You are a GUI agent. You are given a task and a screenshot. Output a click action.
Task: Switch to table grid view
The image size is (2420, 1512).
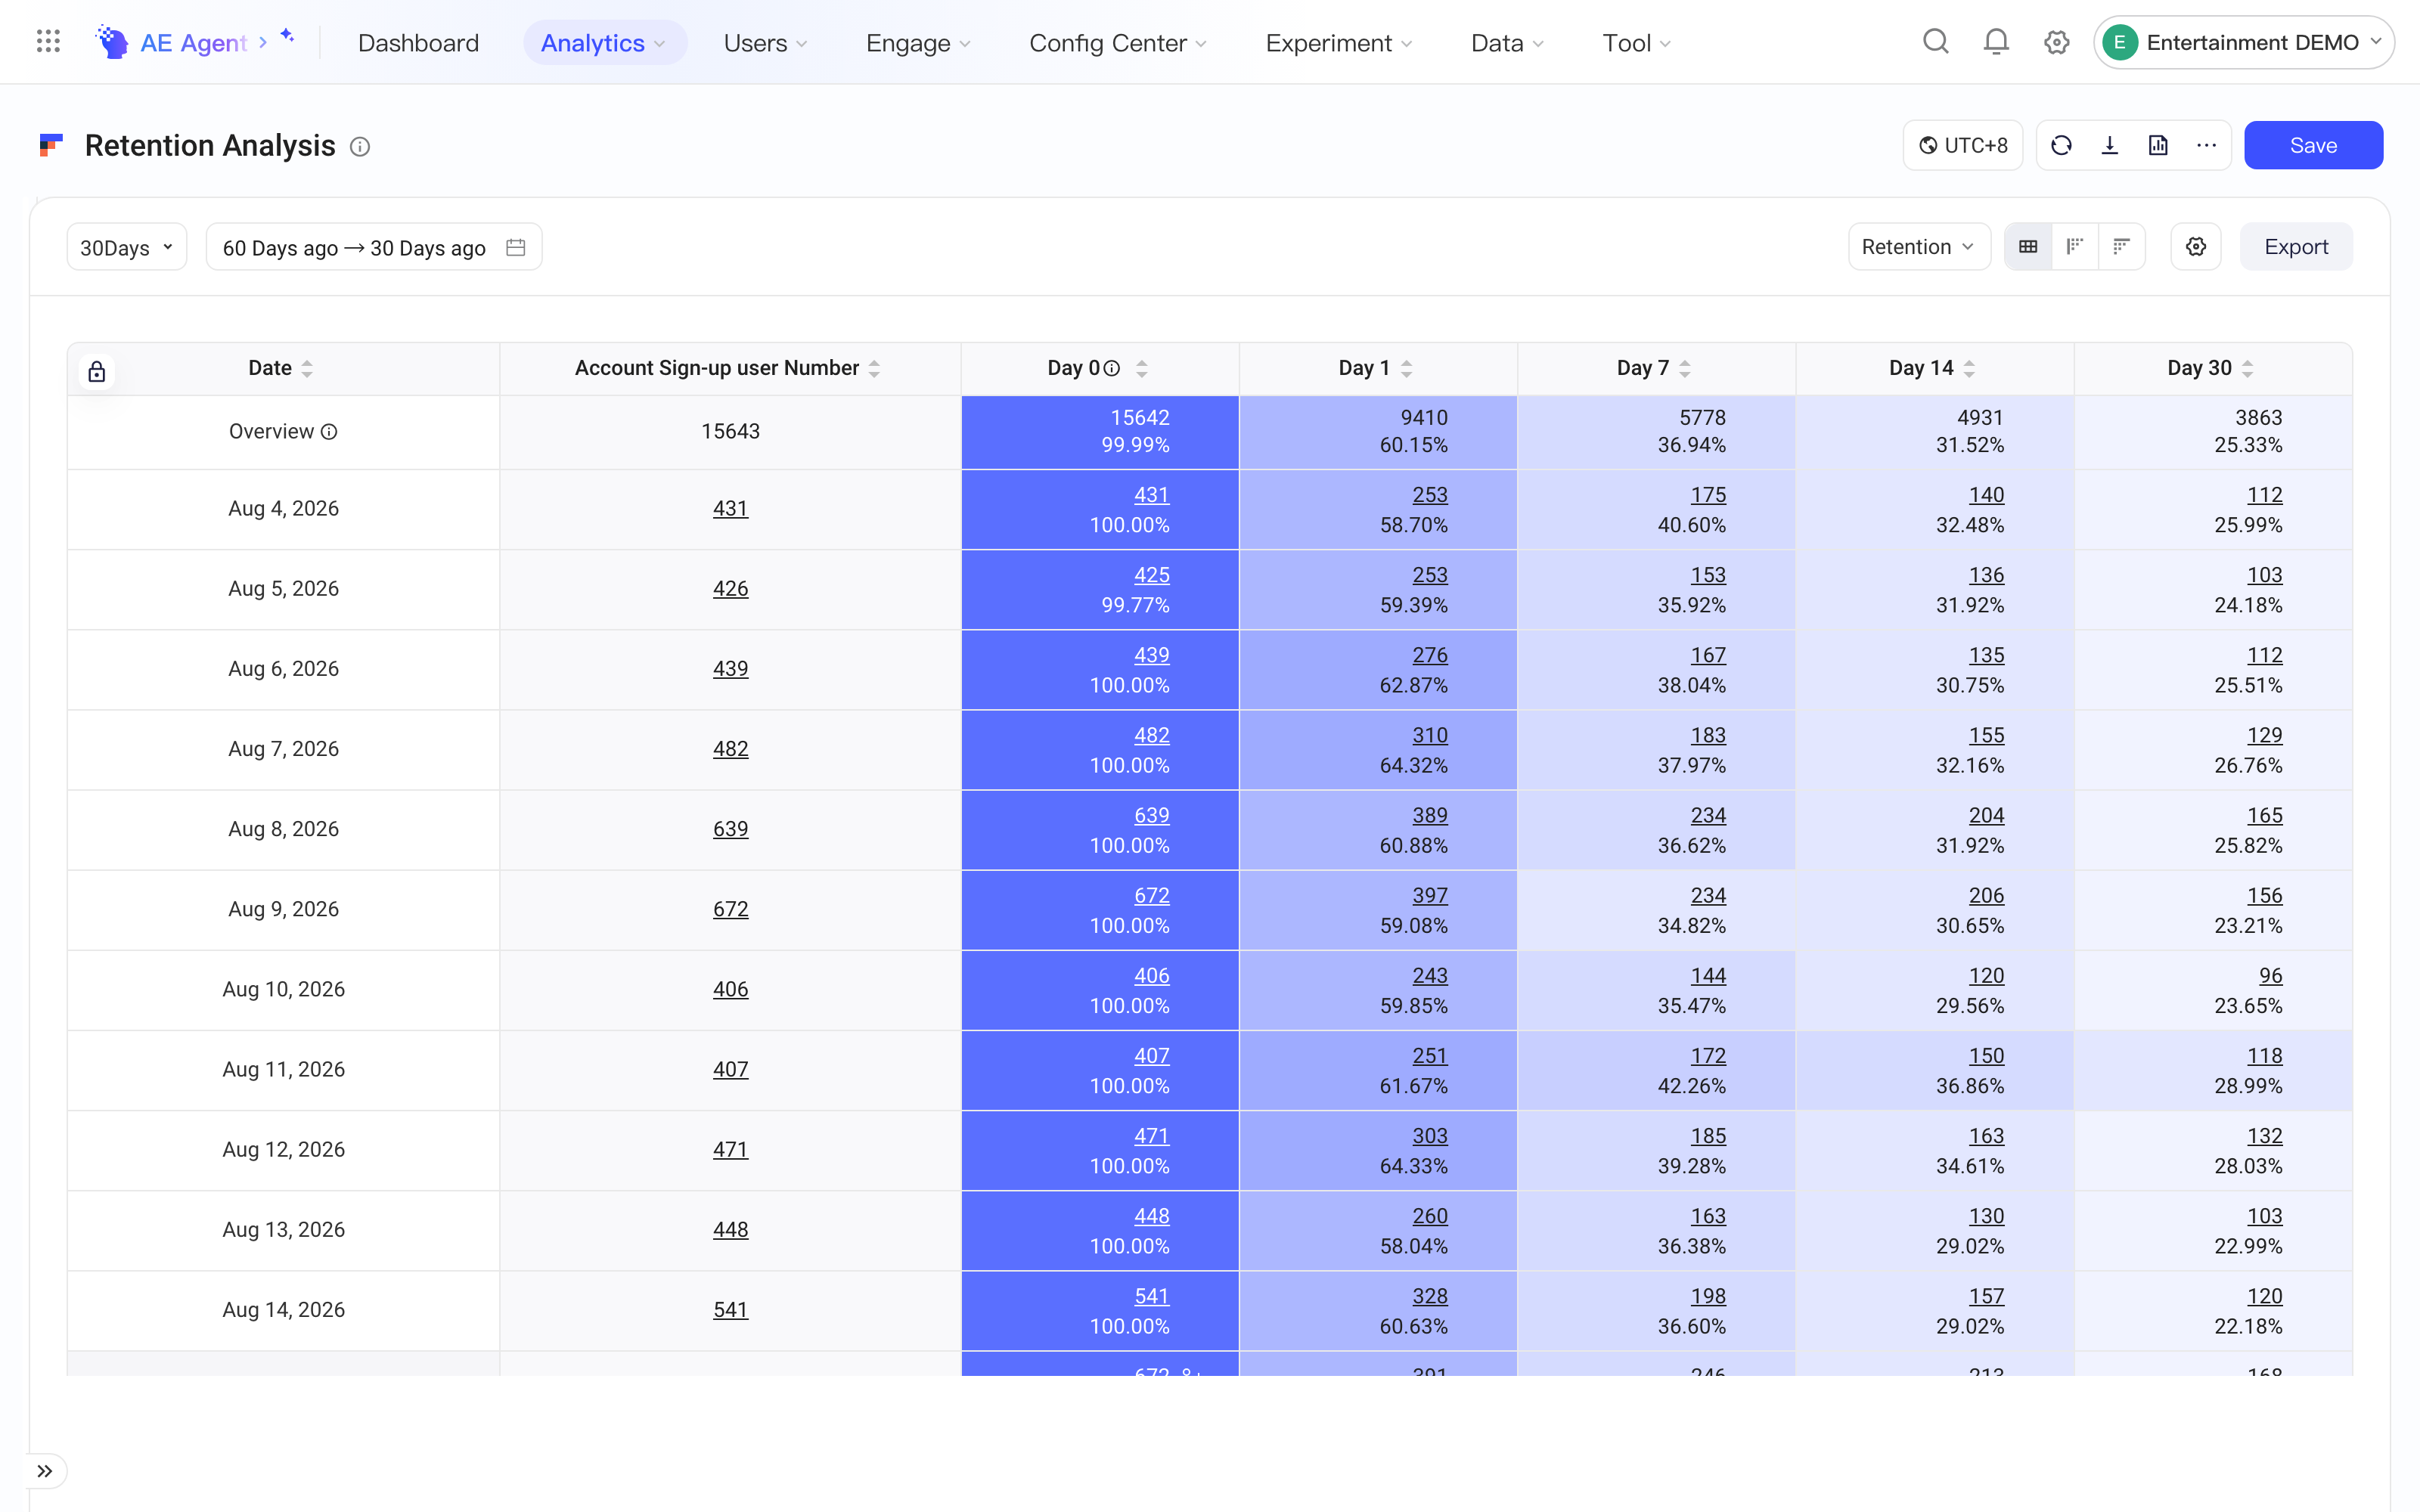coord(2028,247)
